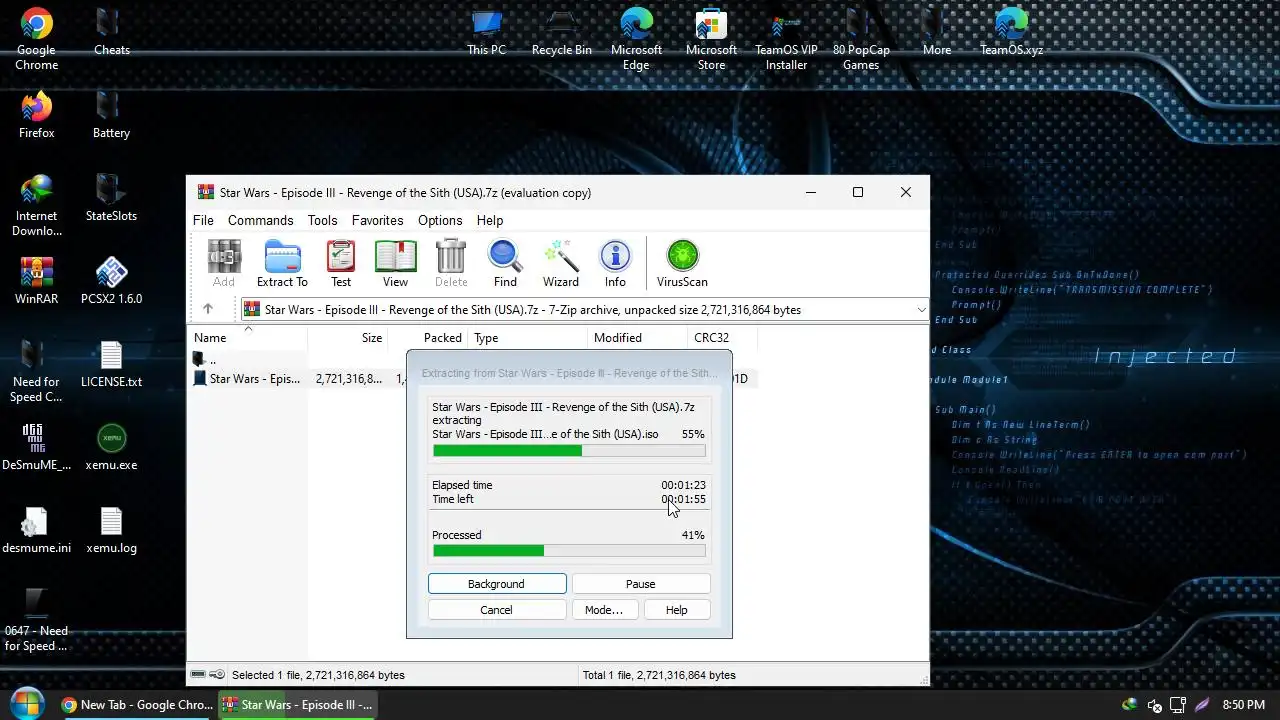
Task: Send extraction to Background
Action: [497, 584]
